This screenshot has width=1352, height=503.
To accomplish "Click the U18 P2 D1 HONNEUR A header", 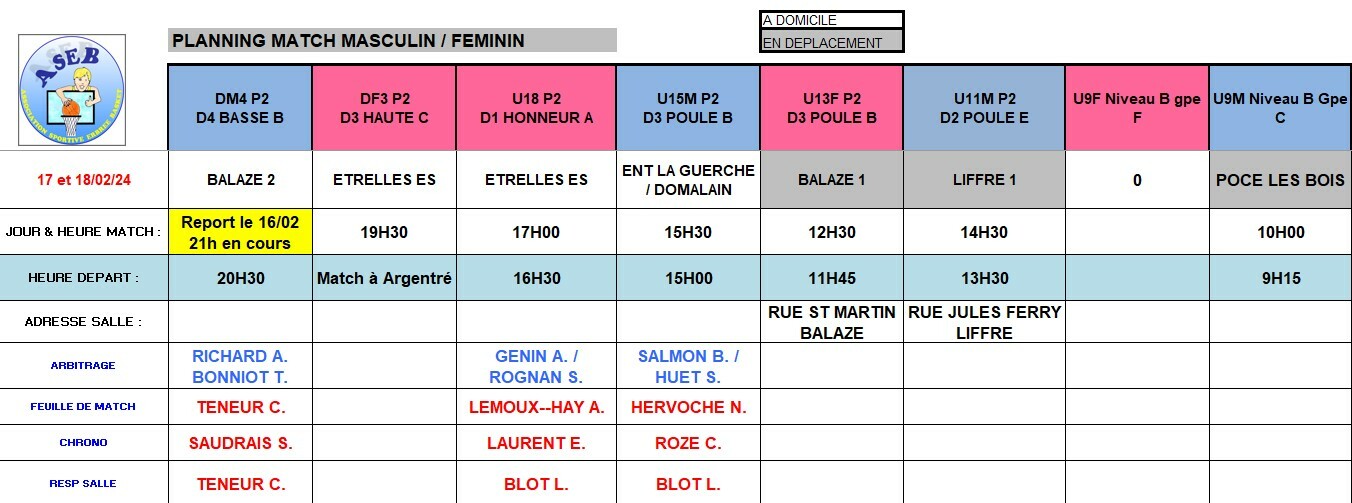I will [x=536, y=108].
